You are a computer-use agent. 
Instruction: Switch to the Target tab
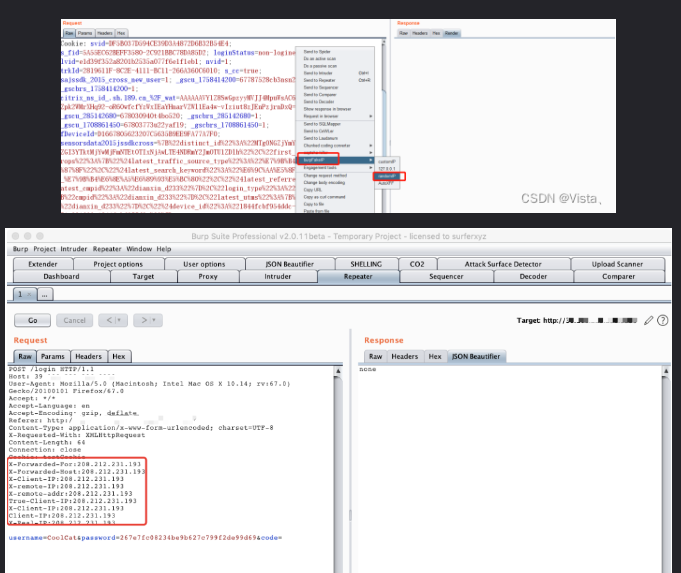[143, 276]
